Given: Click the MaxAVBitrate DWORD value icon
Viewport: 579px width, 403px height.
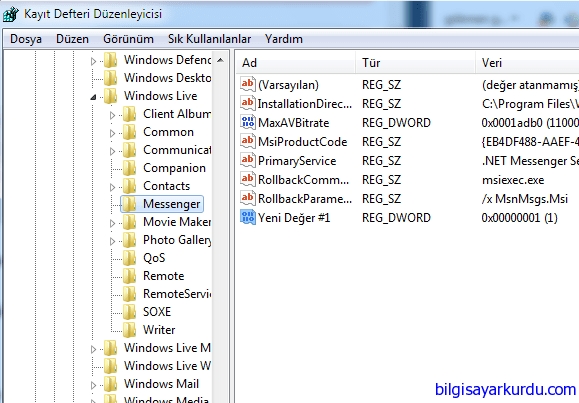Looking at the screenshot, I should click(247, 122).
